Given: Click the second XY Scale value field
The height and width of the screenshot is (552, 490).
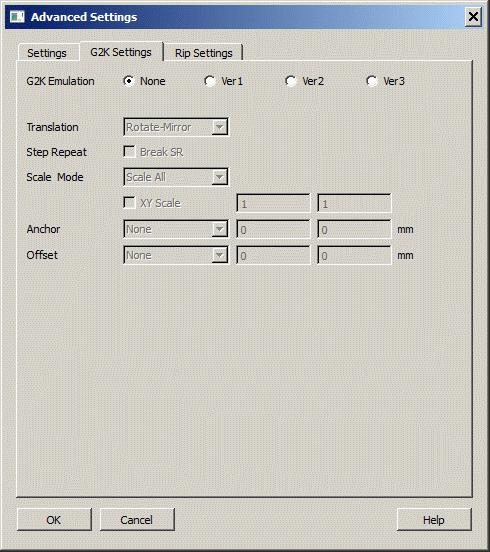Looking at the screenshot, I should click(354, 203).
